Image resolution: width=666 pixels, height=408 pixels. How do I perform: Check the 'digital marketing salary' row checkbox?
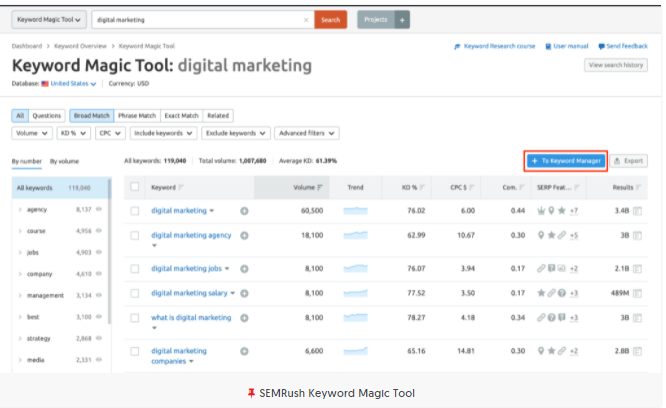(135, 293)
